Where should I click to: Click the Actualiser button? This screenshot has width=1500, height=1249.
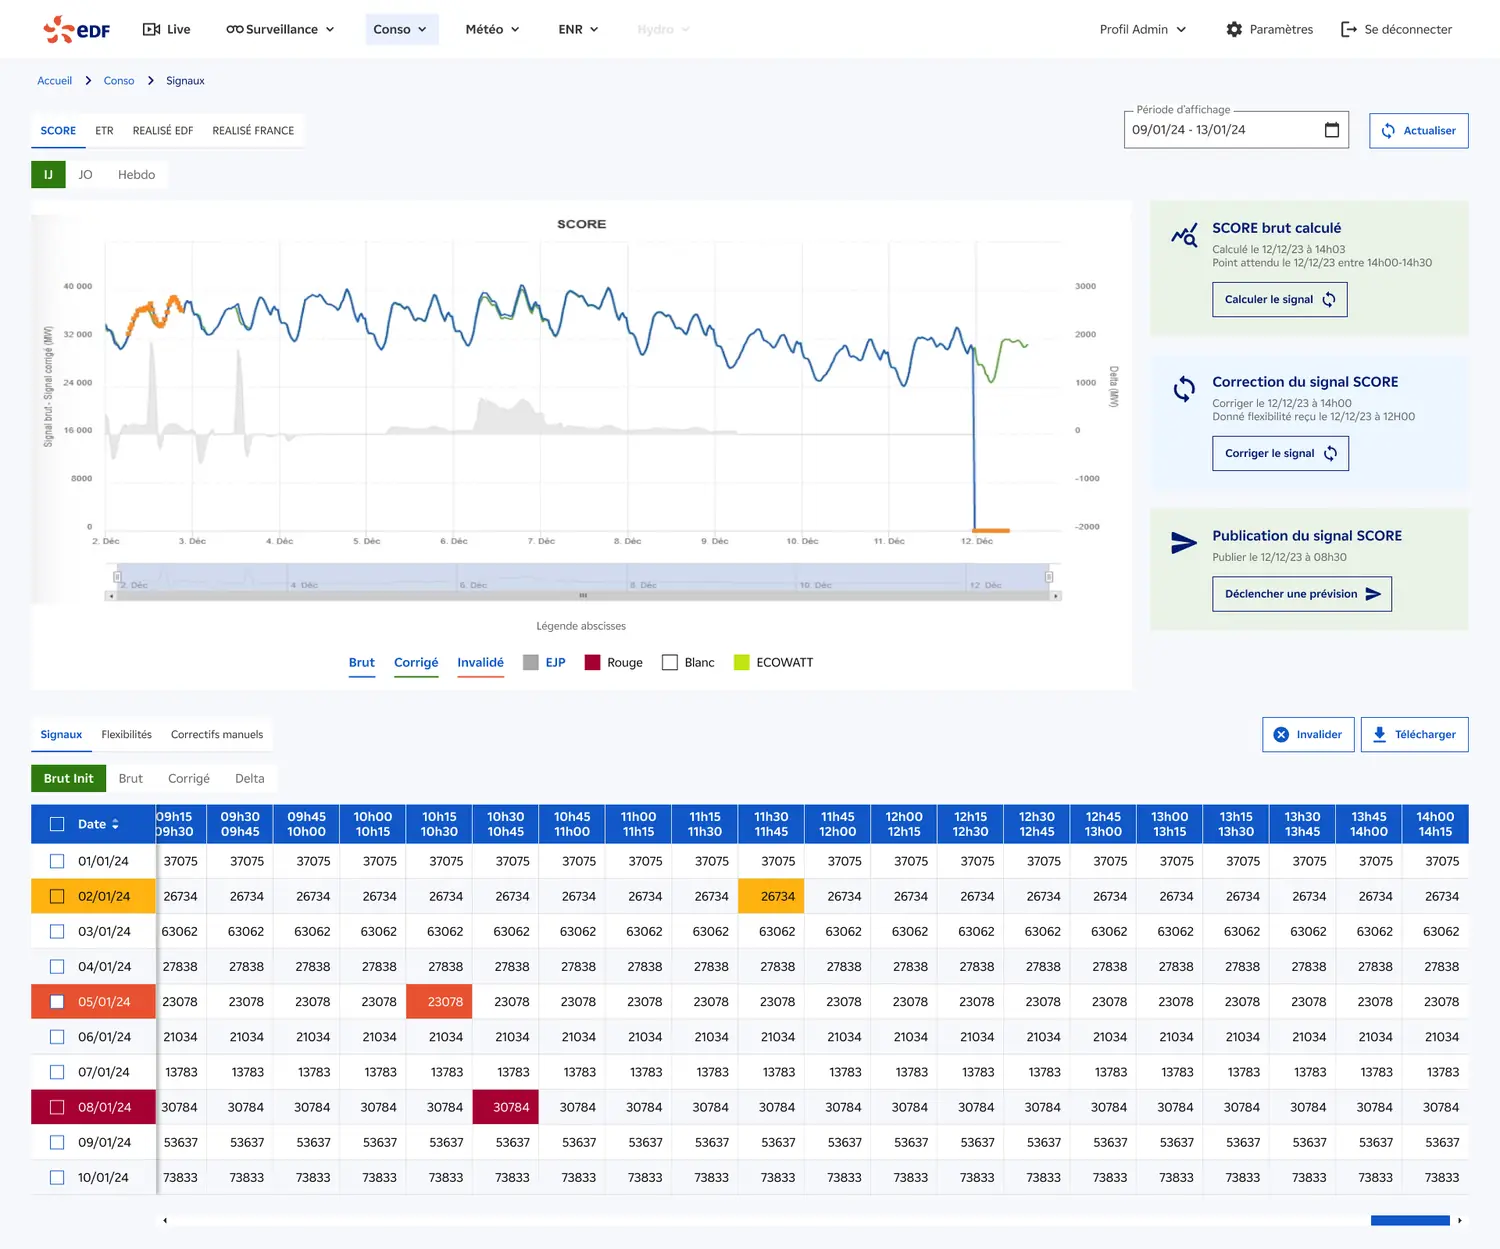[1418, 131]
